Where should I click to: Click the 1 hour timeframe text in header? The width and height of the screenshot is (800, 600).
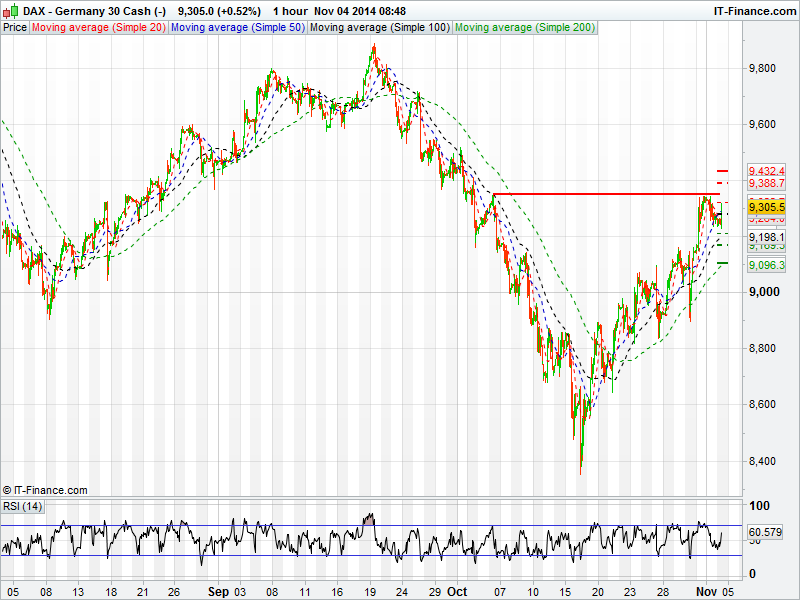(290, 11)
